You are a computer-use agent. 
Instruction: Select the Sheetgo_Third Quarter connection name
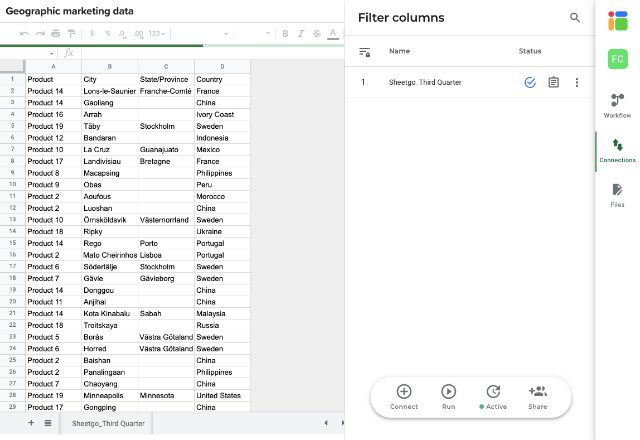click(x=425, y=82)
